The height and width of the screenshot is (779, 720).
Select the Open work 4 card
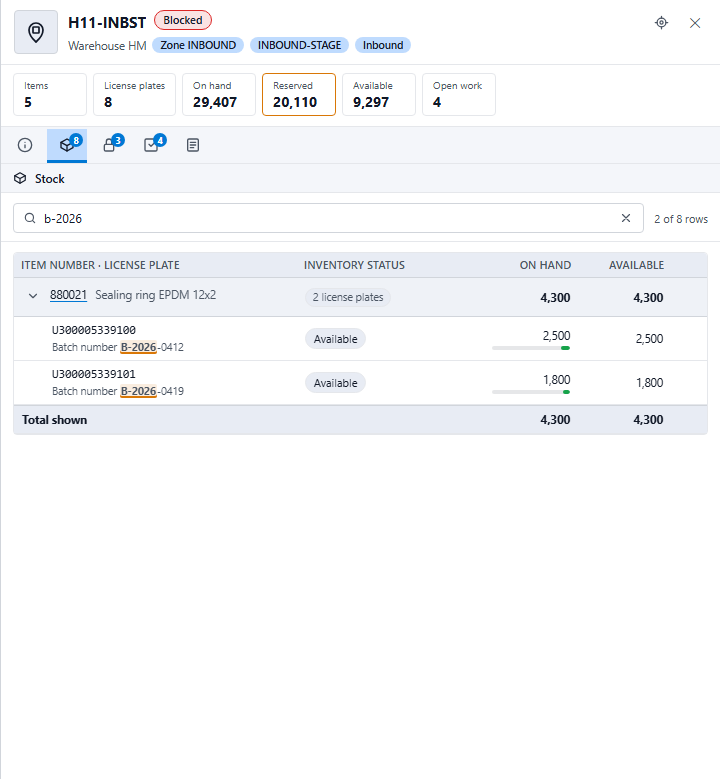coord(459,94)
